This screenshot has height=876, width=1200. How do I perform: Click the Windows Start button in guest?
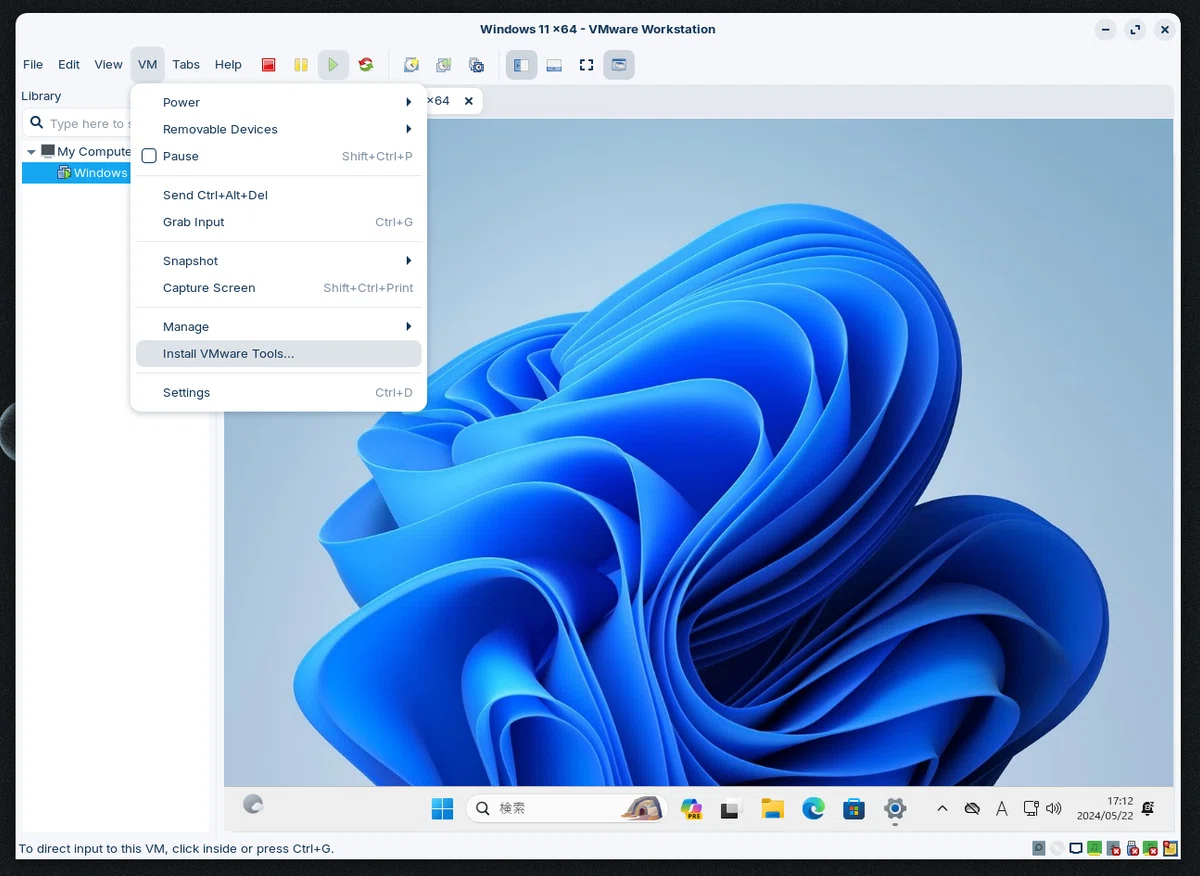pos(442,808)
